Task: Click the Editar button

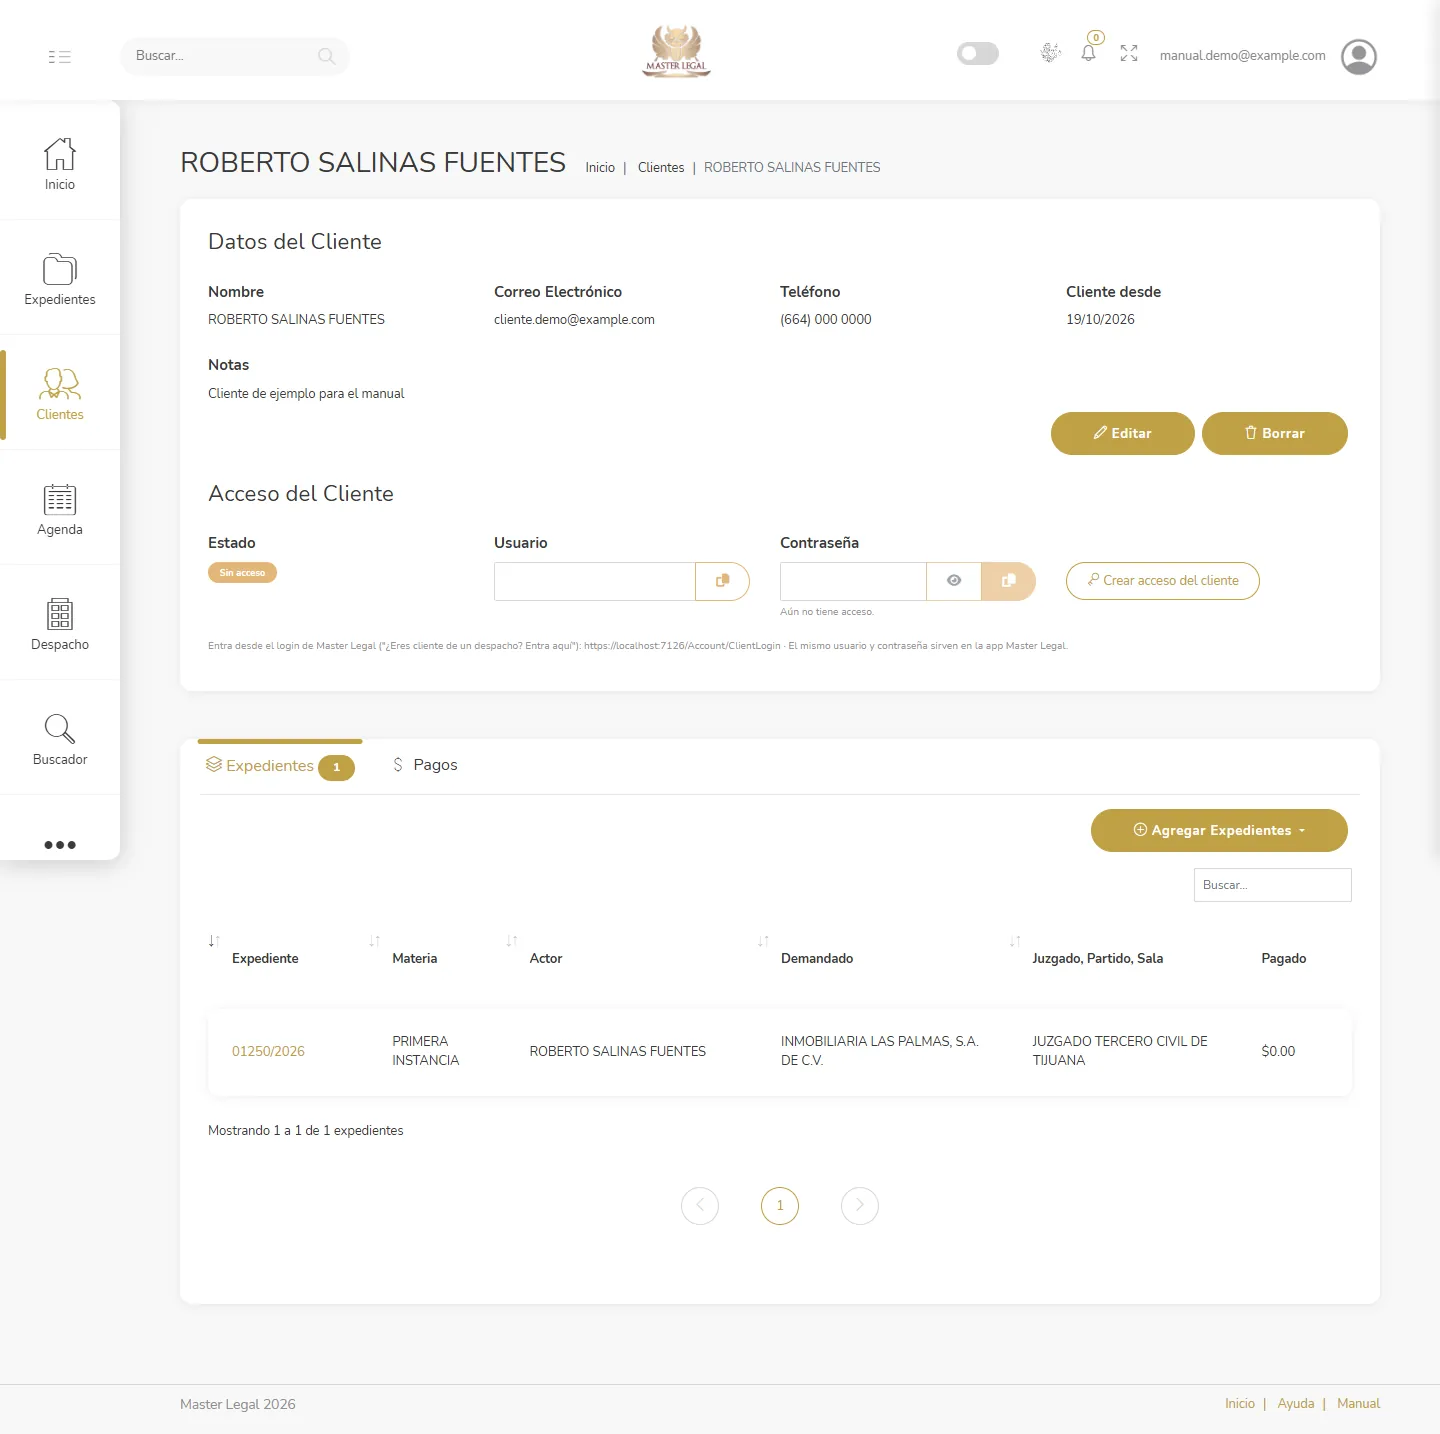Action: tap(1122, 433)
